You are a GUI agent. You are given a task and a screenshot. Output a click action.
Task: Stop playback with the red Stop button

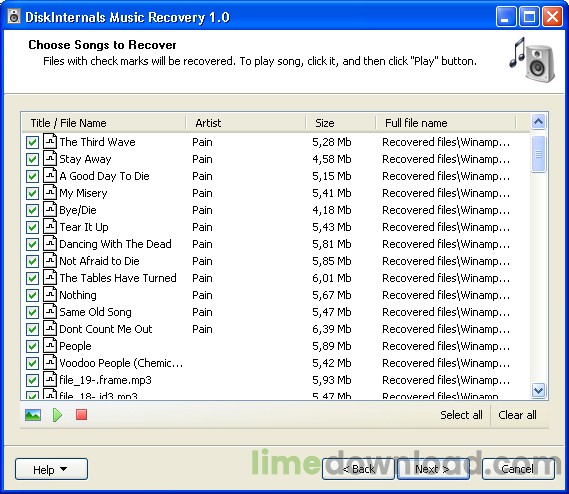tap(82, 414)
